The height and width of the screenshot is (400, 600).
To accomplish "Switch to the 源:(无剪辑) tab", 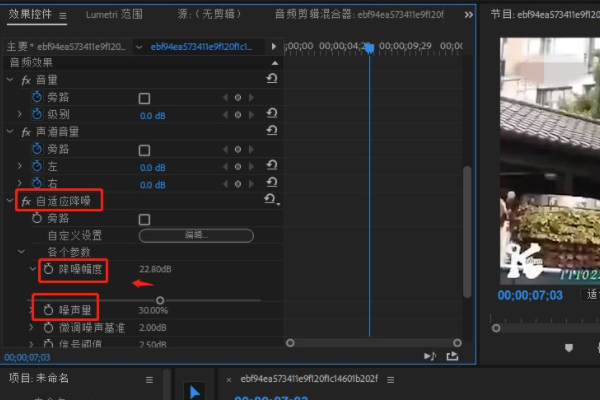I will (209, 15).
